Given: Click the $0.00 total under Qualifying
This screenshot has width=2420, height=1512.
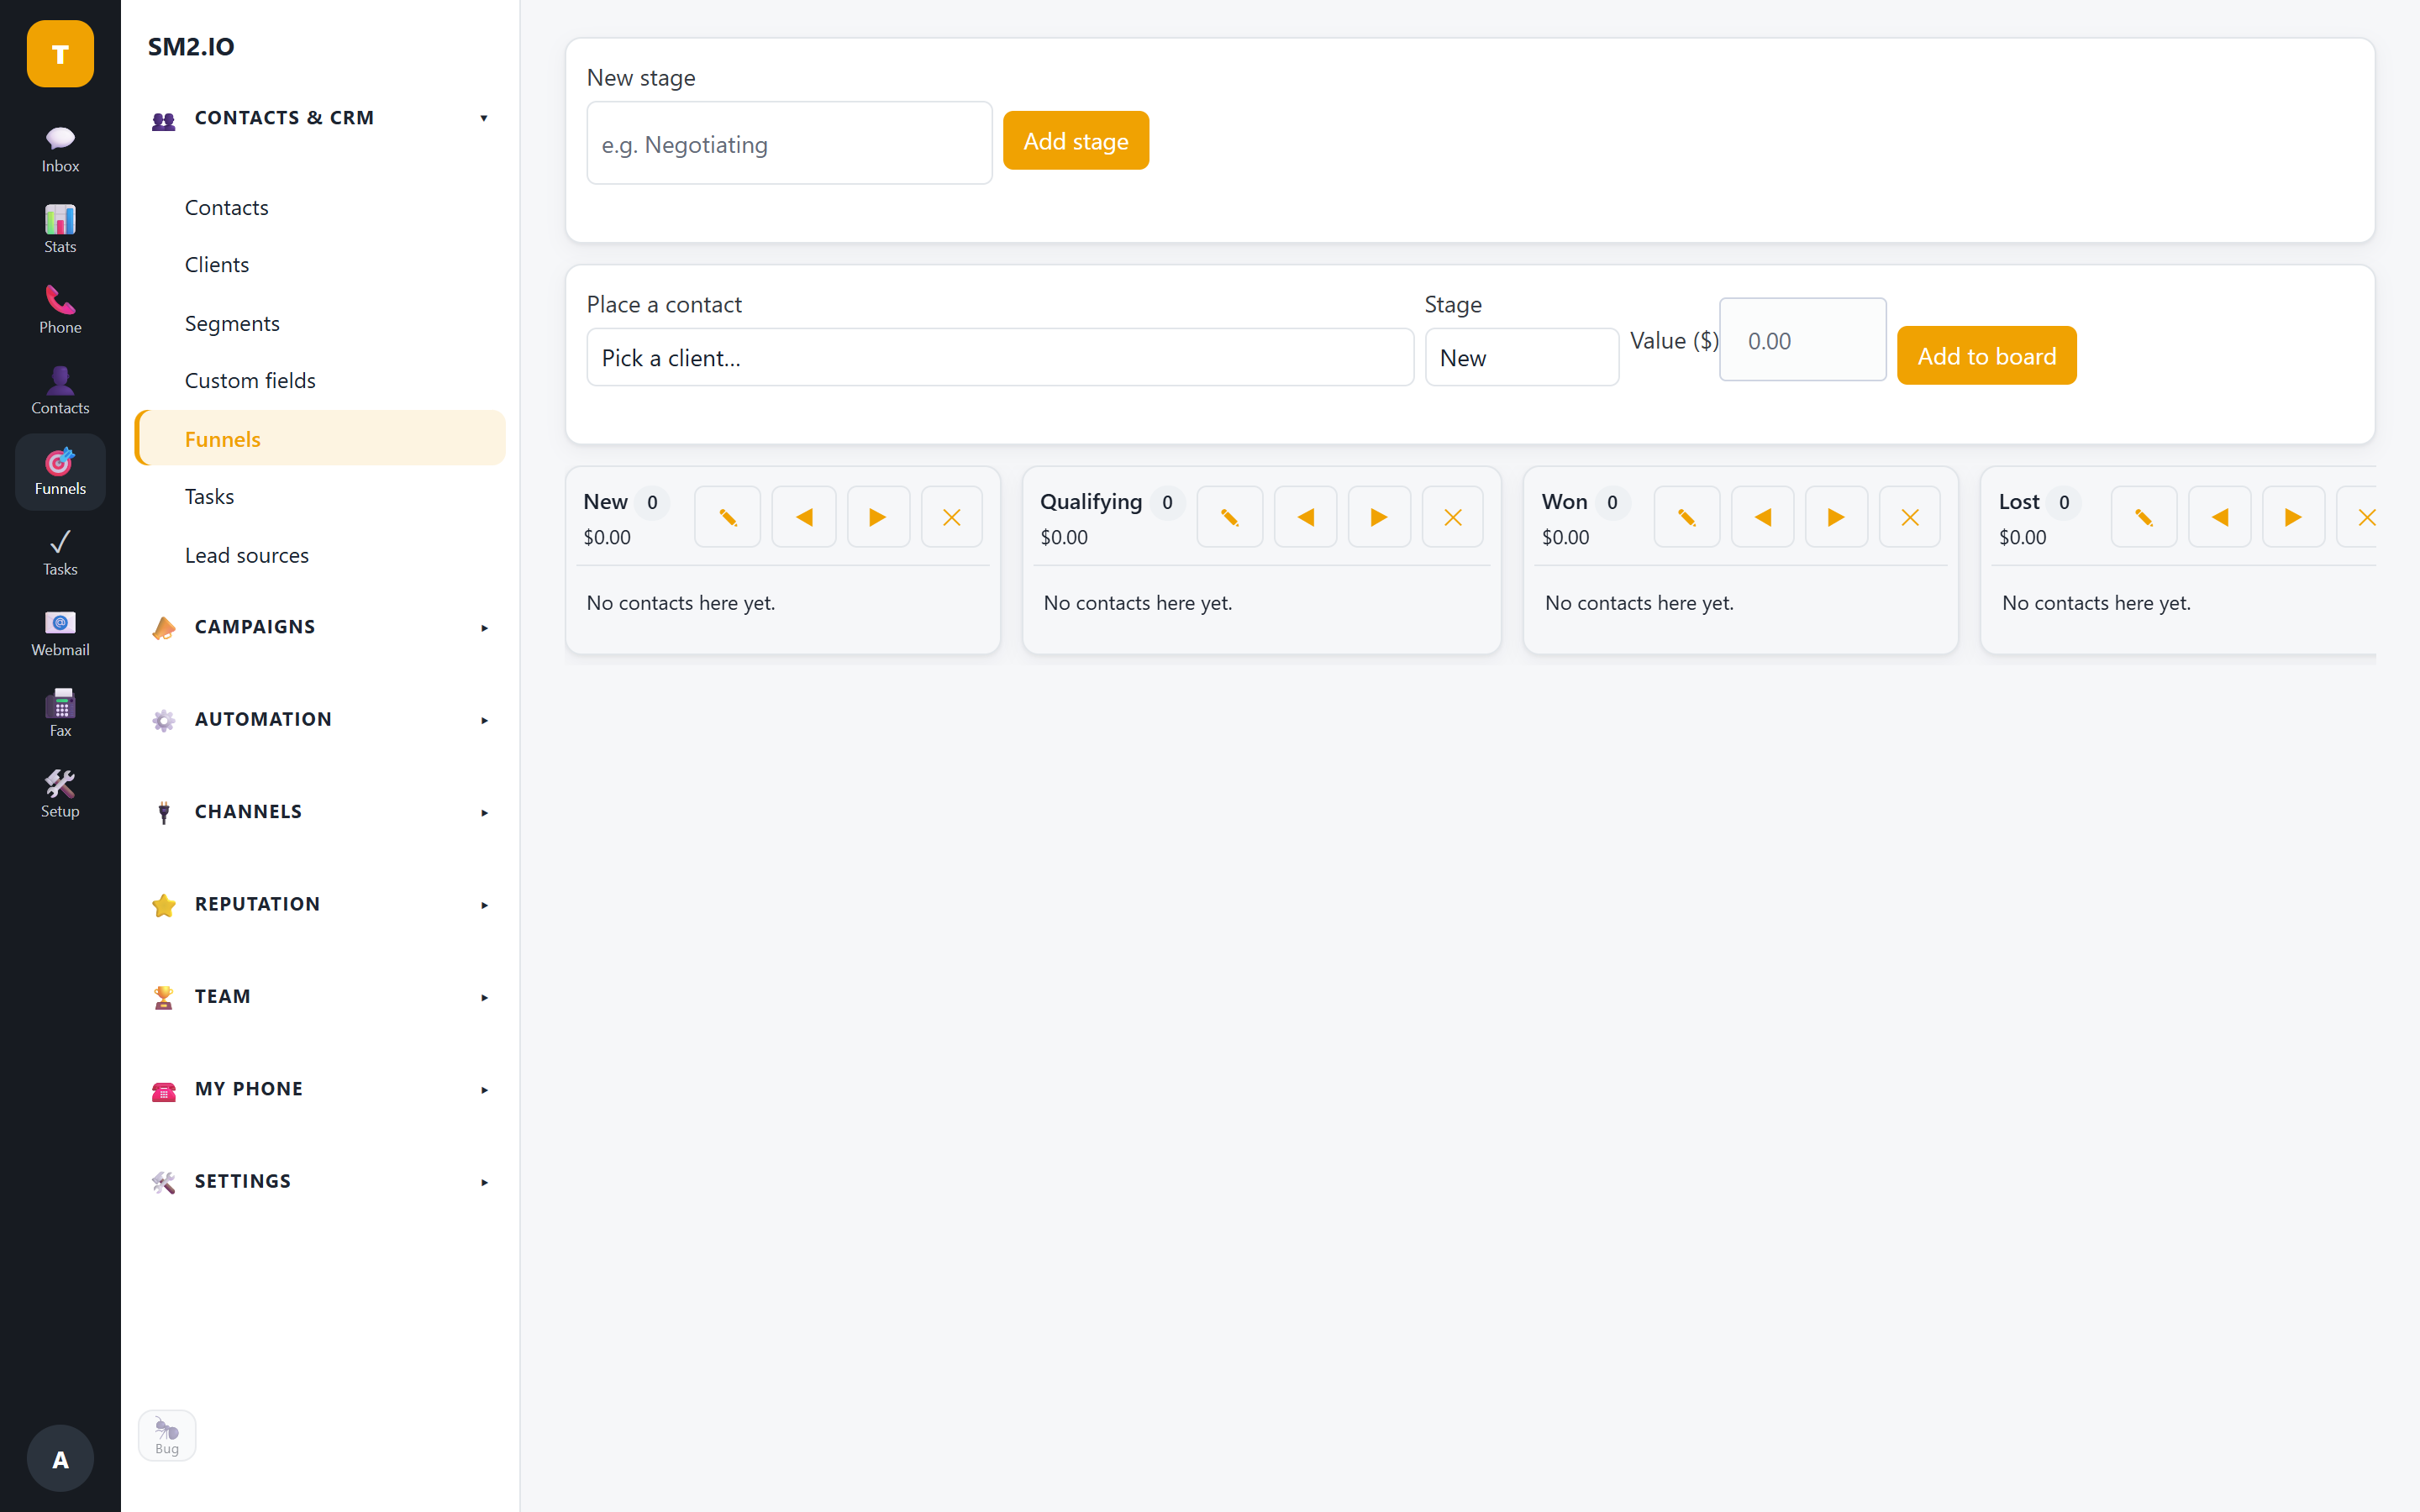Looking at the screenshot, I should pyautogui.click(x=1063, y=537).
